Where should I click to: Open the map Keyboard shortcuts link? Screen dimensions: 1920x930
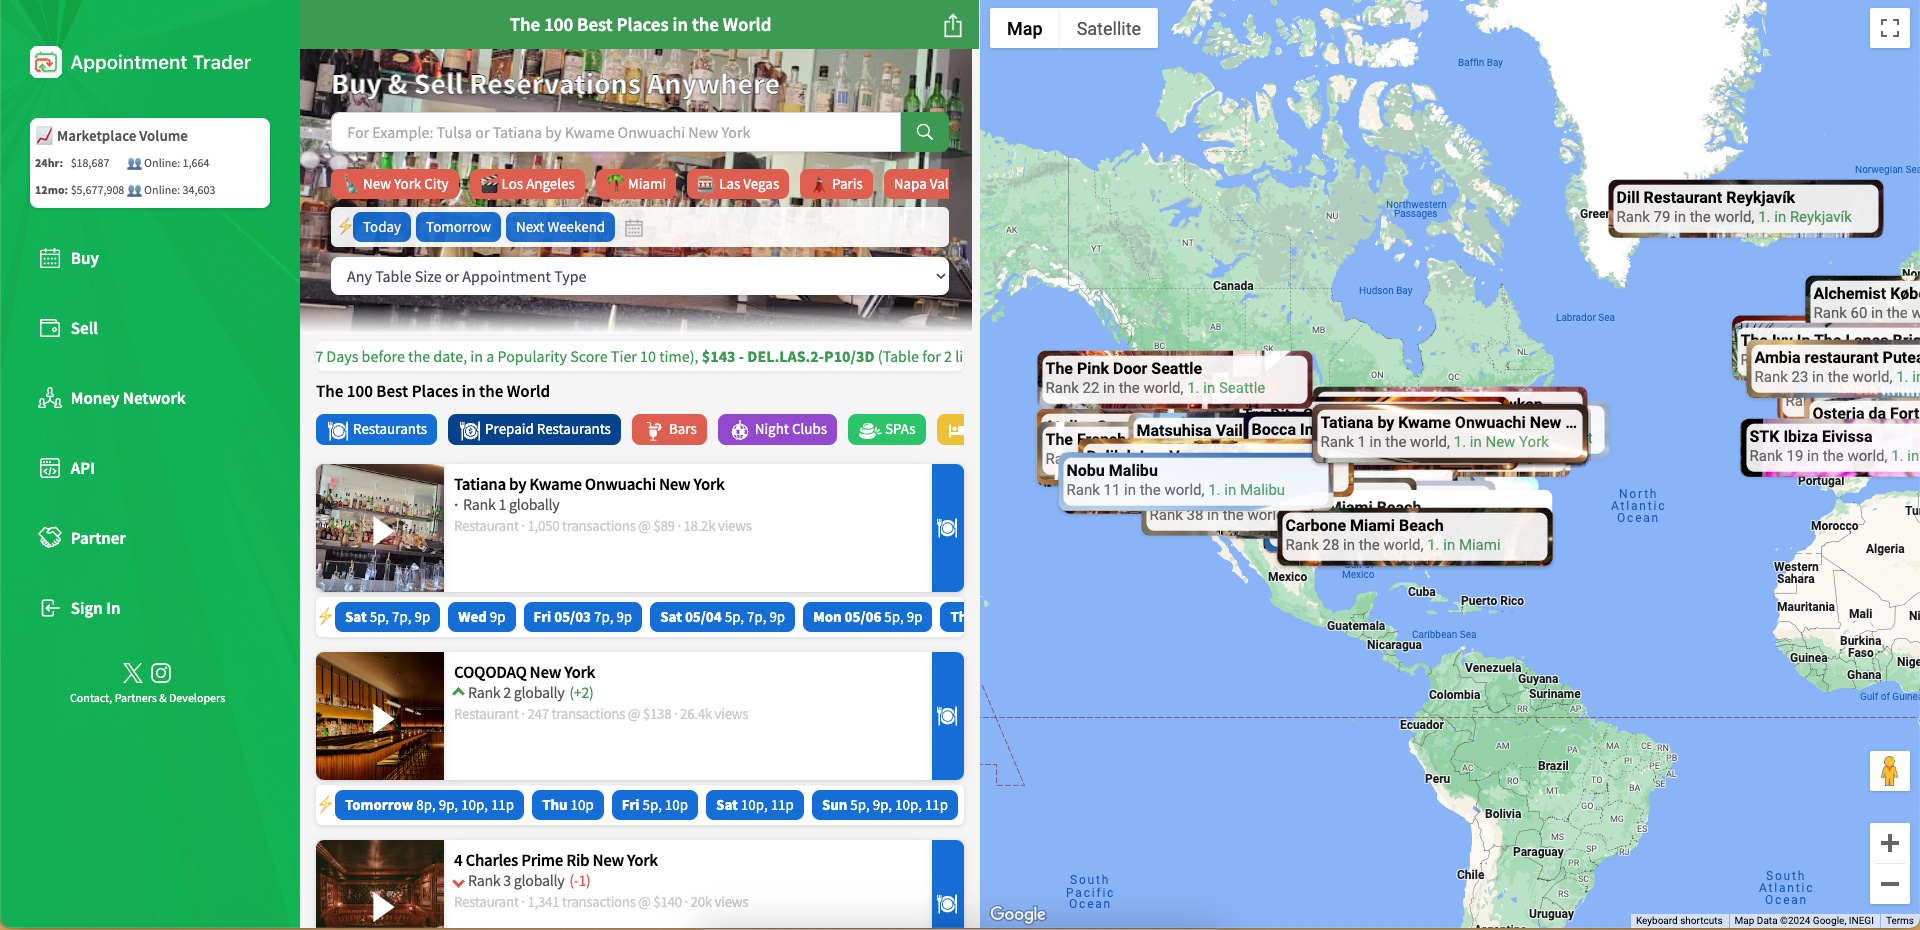tap(1679, 920)
